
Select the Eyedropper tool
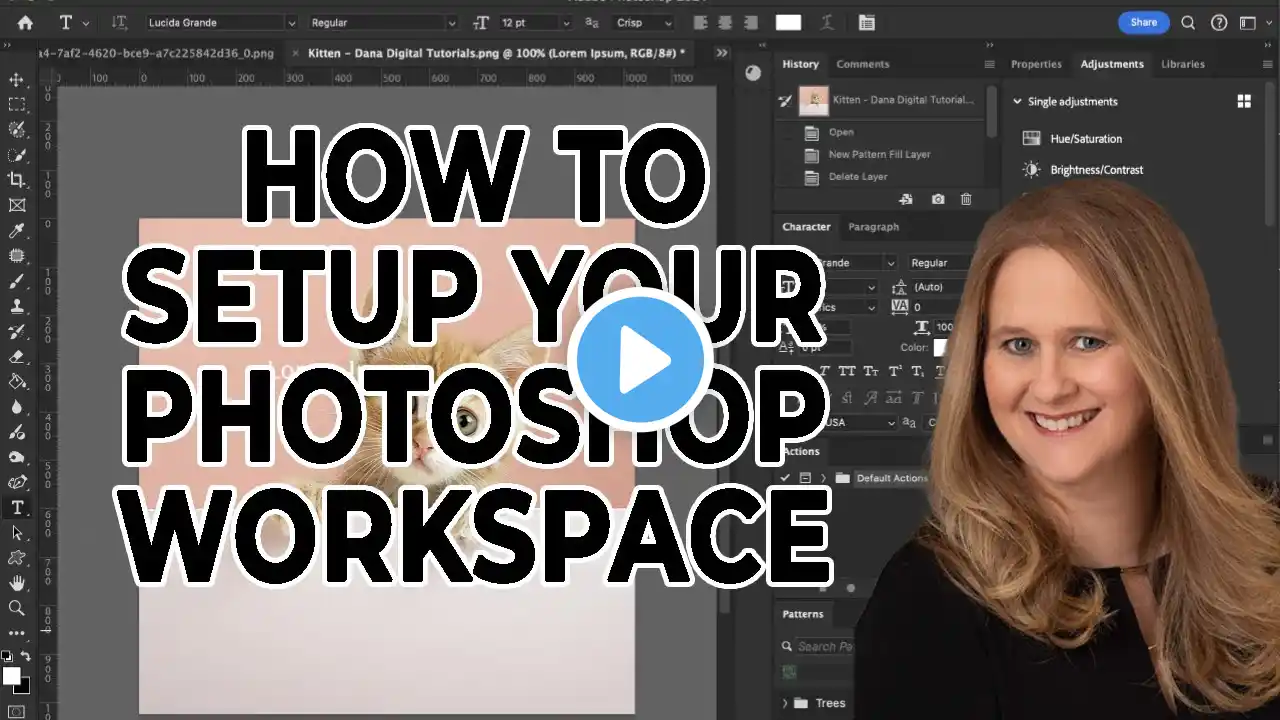[17, 231]
